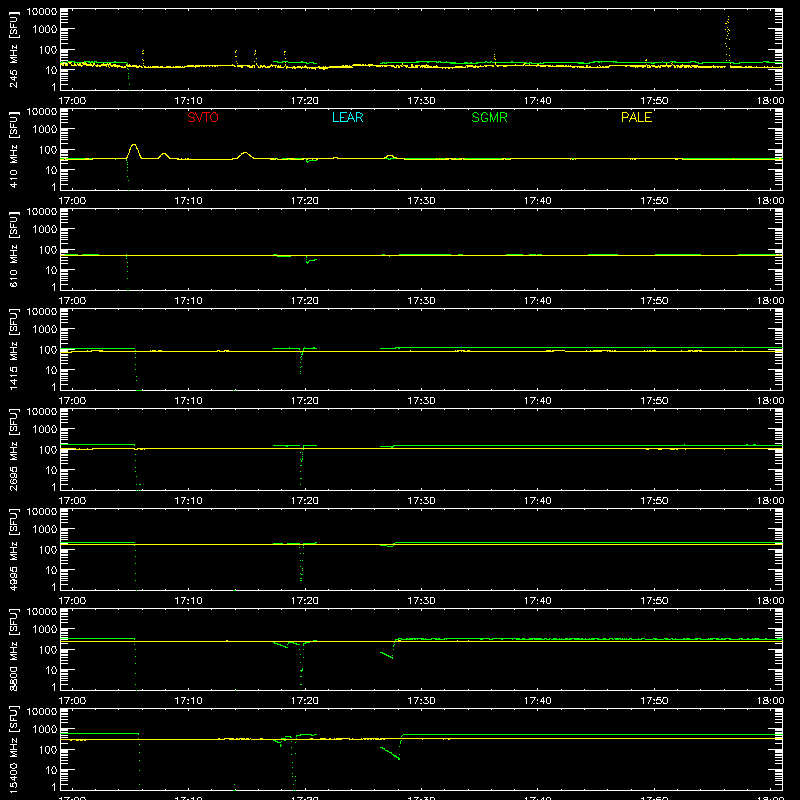This screenshot has width=800, height=800.
Task: Click the 17:20 tick label under 2695 MHz panel
Action: pos(305,501)
